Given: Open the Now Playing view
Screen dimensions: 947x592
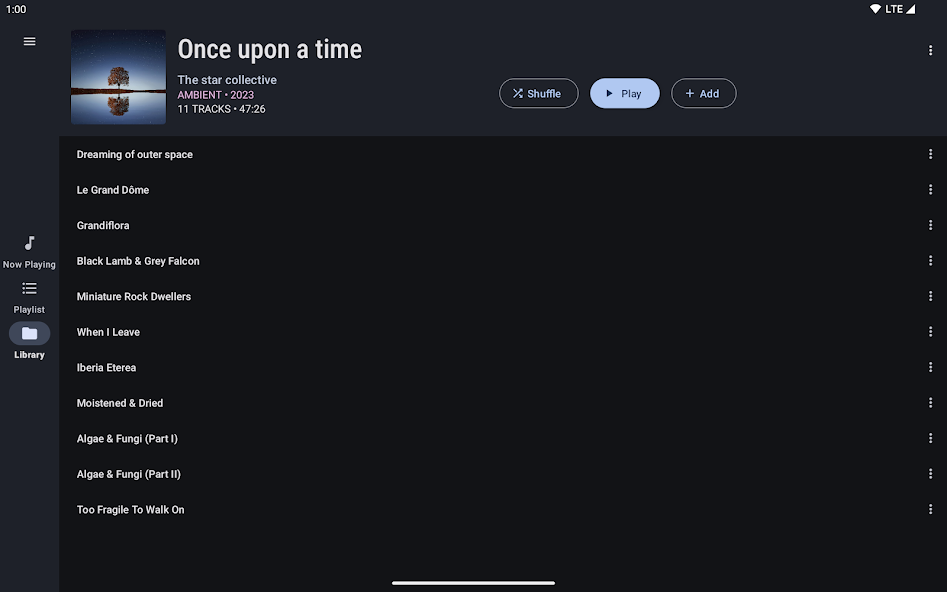Looking at the screenshot, I should coord(29,253).
